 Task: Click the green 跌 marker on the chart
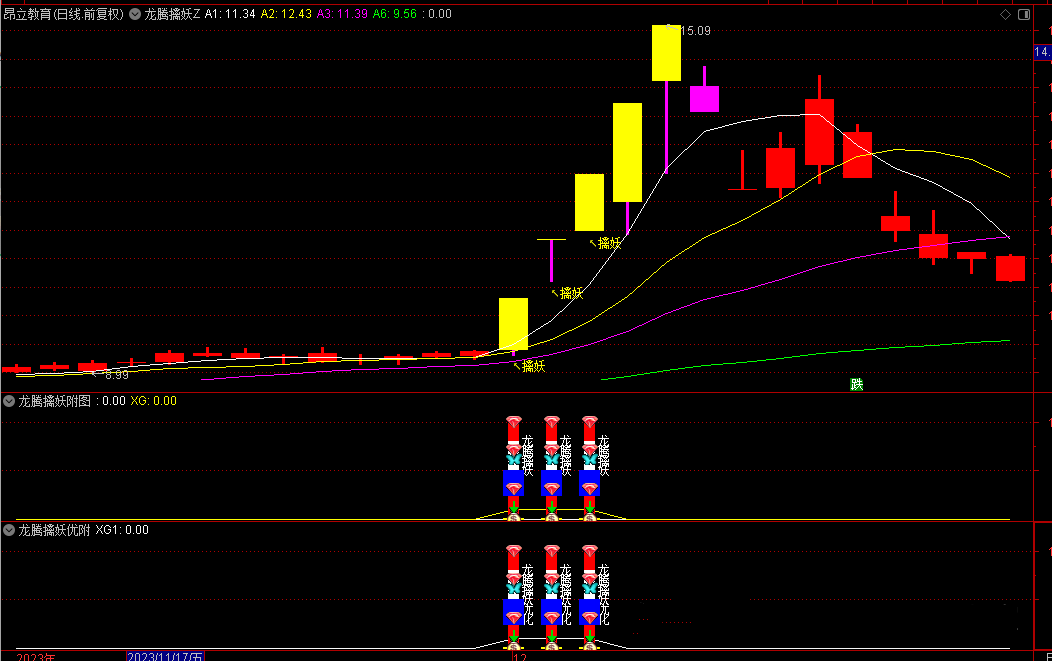coord(856,385)
